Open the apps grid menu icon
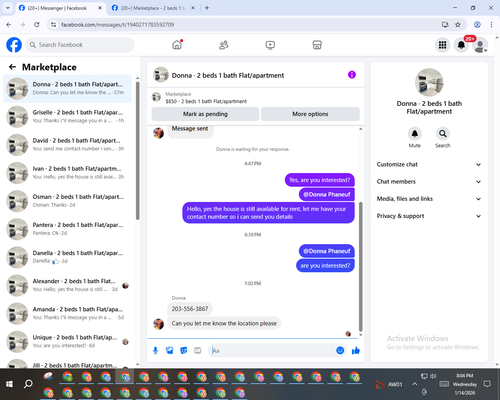 442,45
